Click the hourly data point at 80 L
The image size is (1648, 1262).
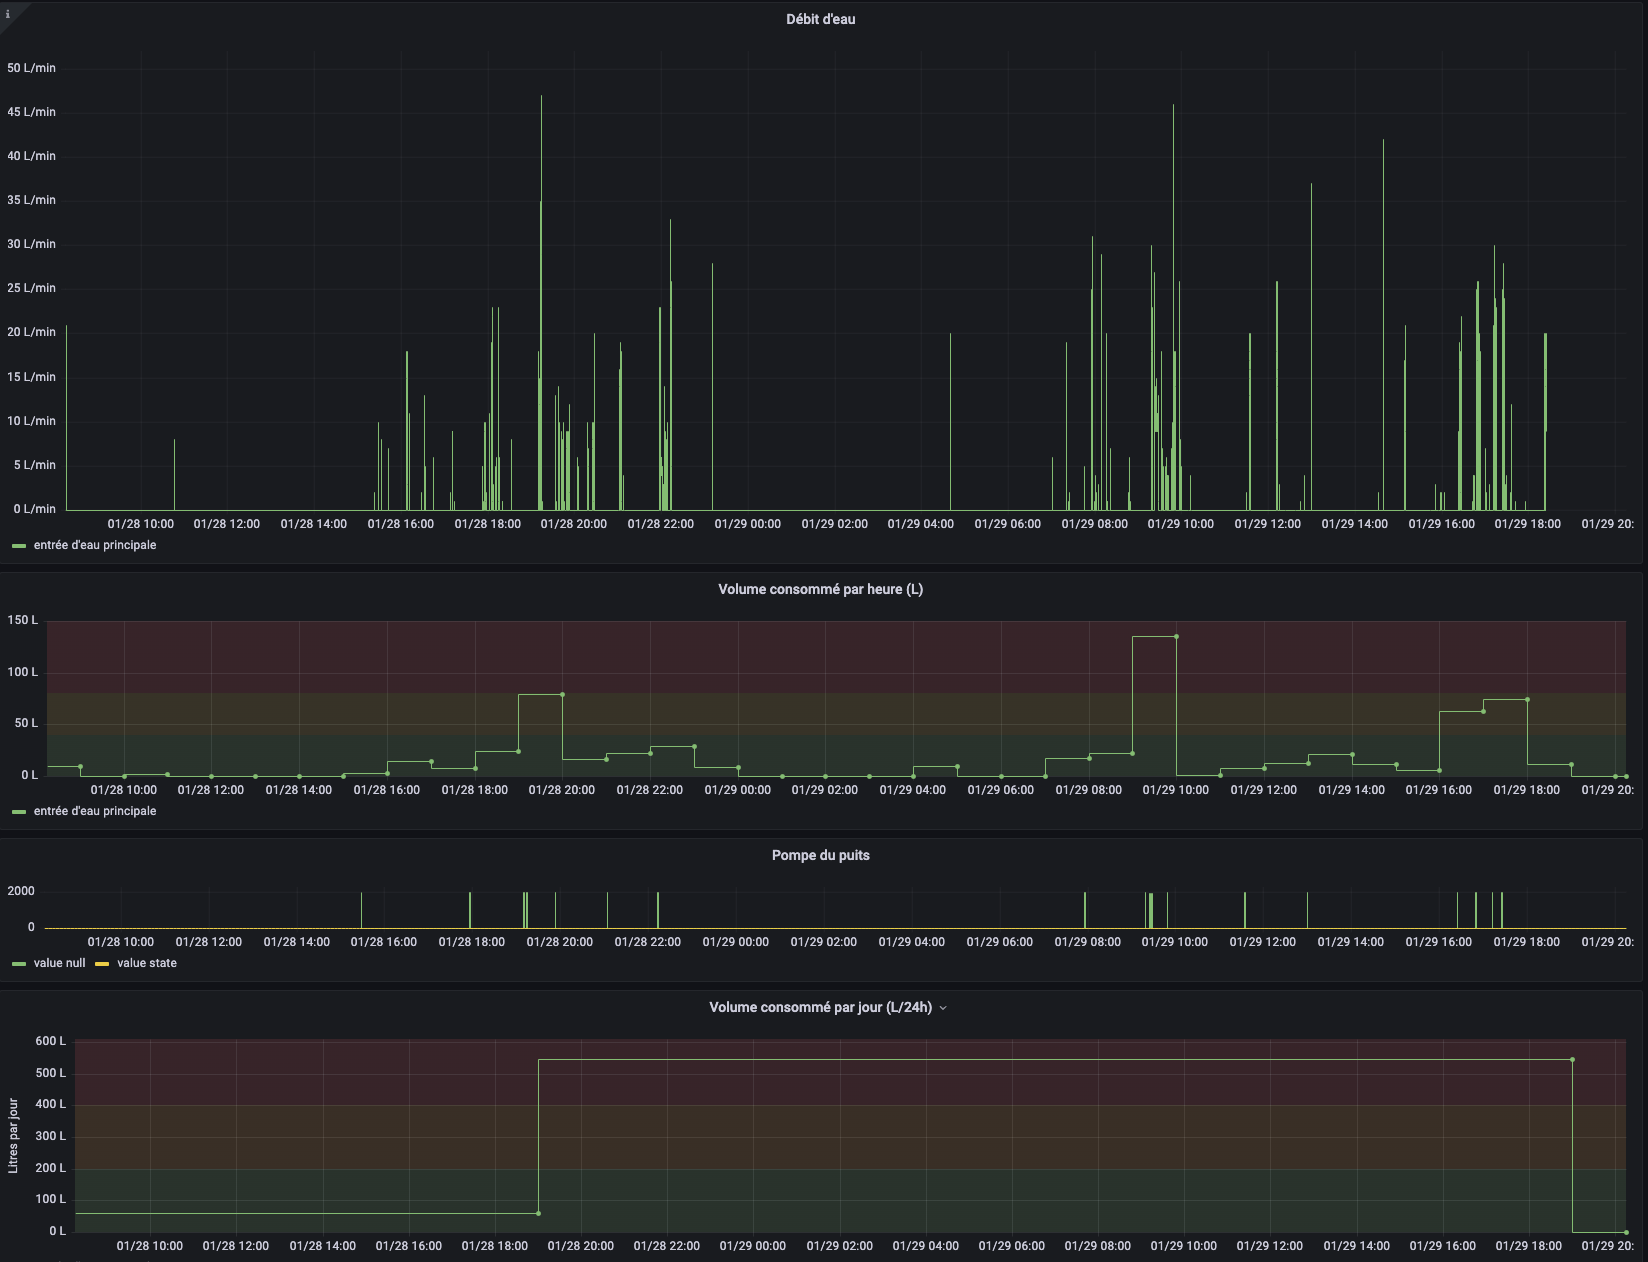[x=562, y=694]
